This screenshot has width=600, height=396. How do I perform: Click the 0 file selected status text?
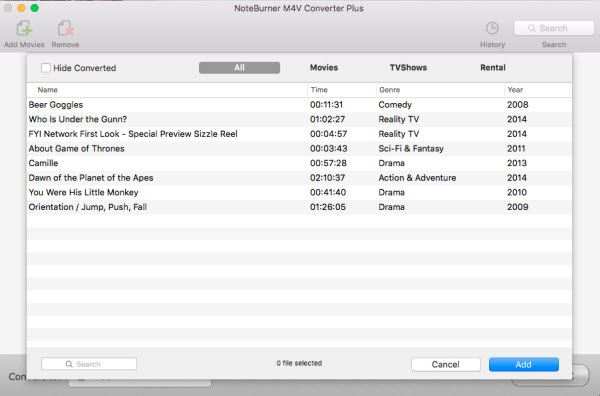tap(299, 363)
